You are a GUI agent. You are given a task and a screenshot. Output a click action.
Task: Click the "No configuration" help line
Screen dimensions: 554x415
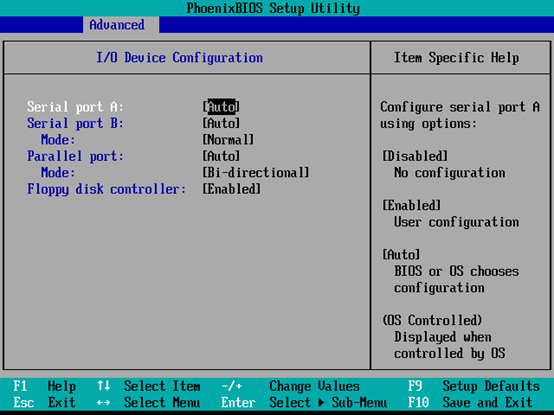pos(450,173)
